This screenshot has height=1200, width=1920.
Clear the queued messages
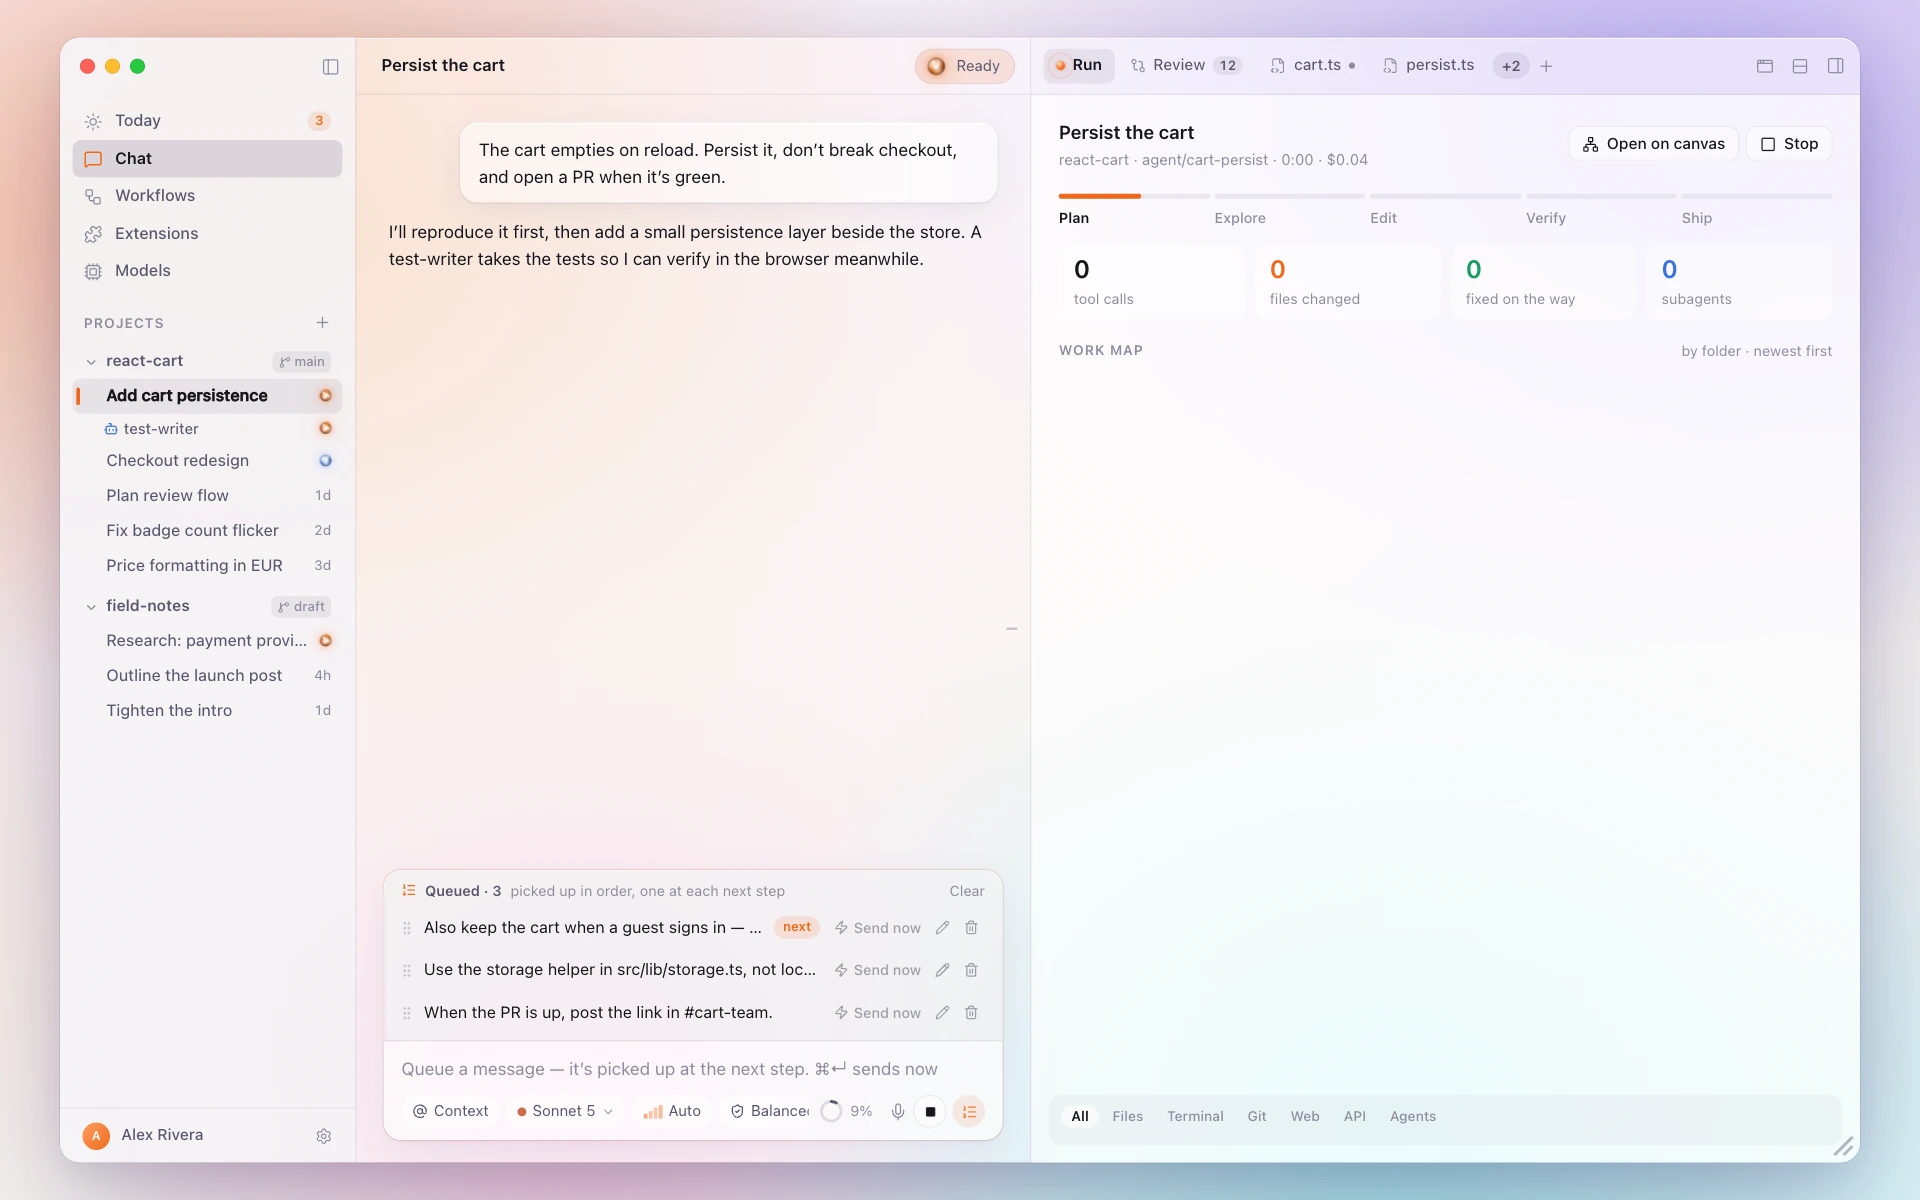point(967,891)
